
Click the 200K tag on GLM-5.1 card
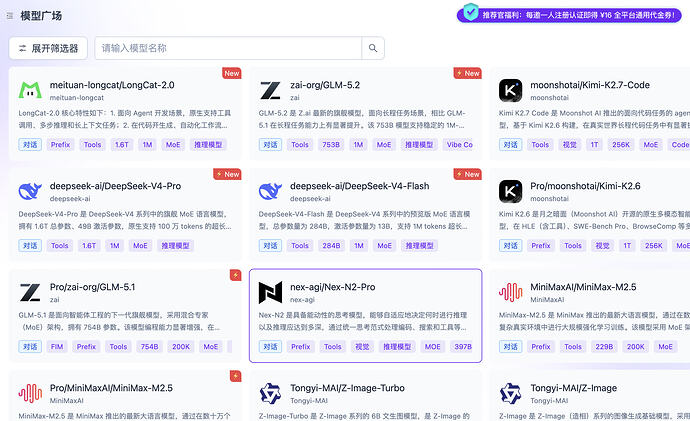(x=181, y=347)
